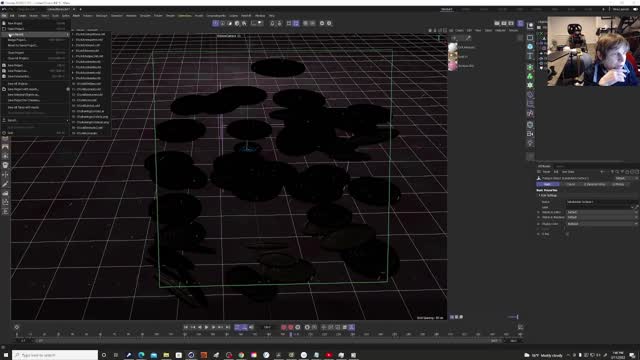
Task: Toggle the red Autokeying button
Action: [291, 327]
